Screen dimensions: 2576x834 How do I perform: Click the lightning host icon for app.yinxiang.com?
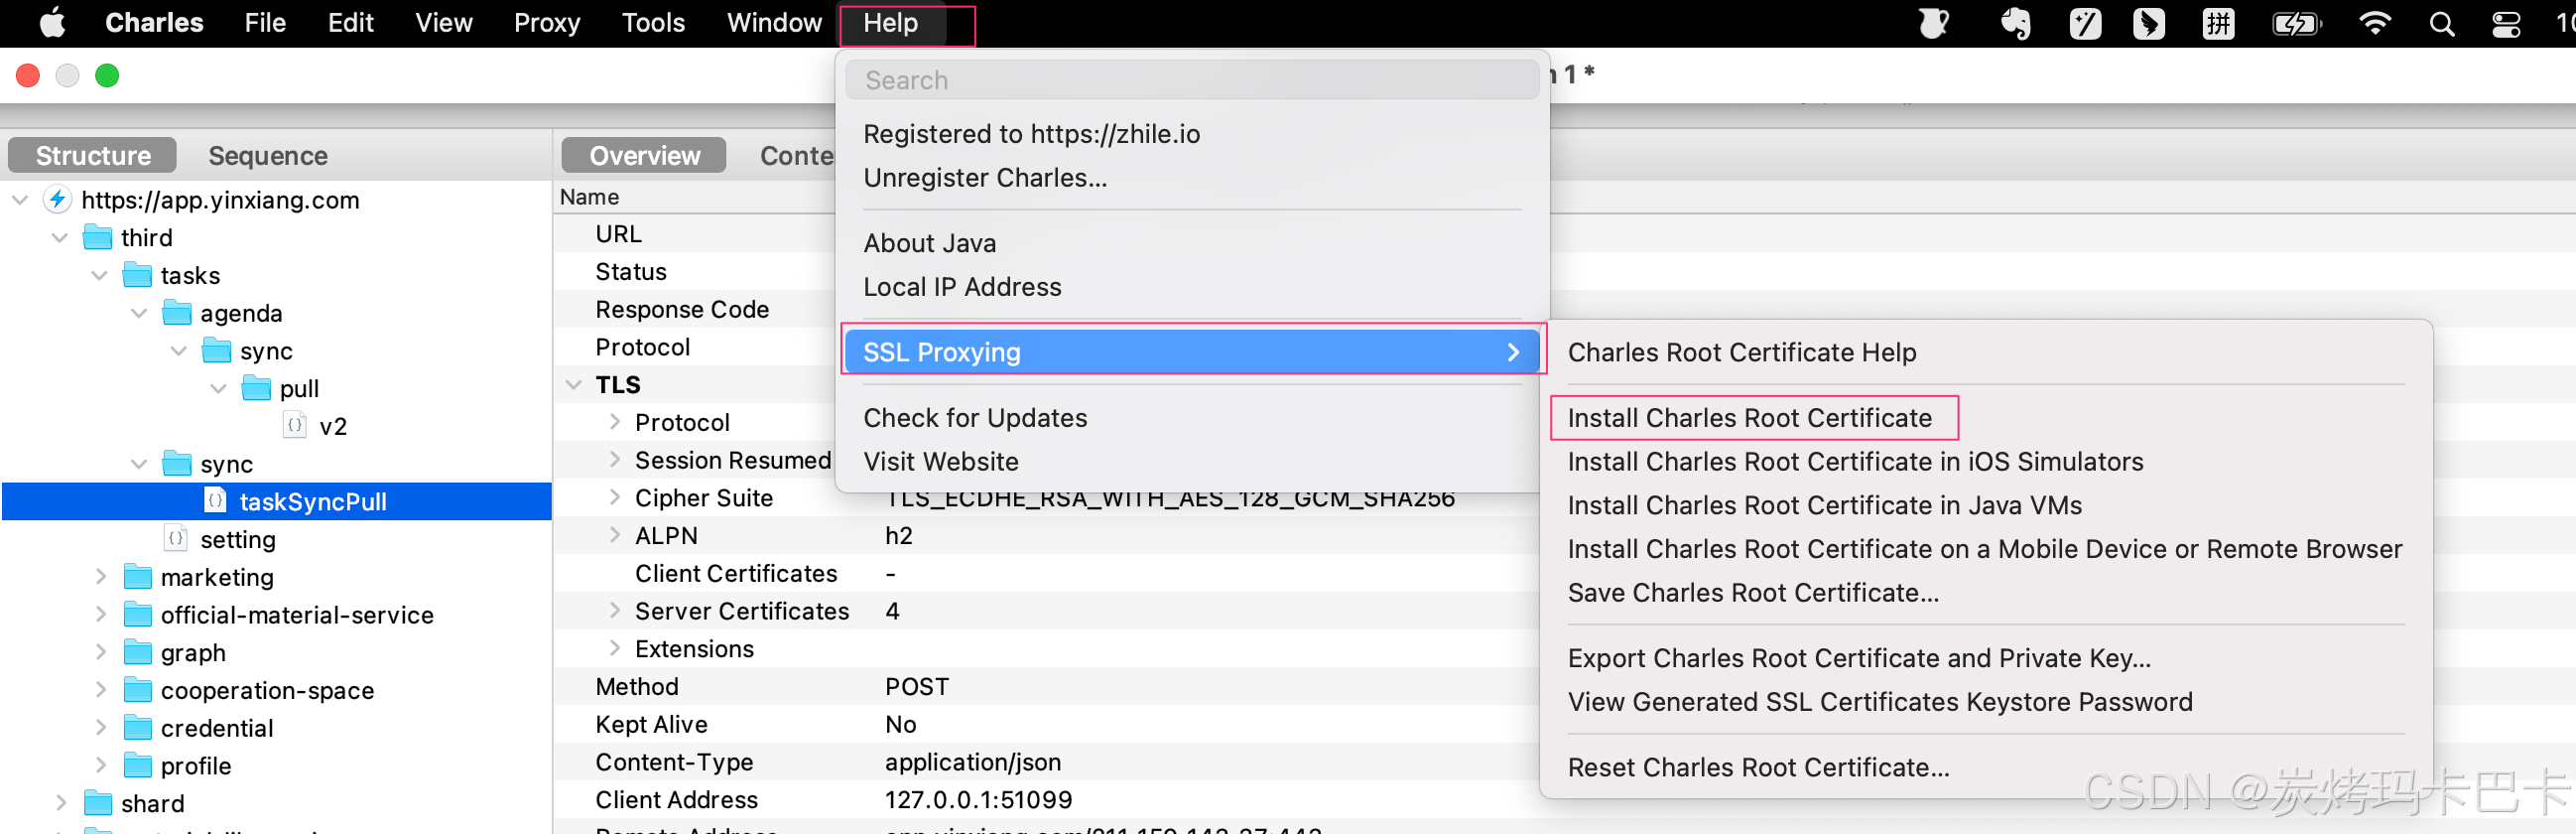pos(58,199)
